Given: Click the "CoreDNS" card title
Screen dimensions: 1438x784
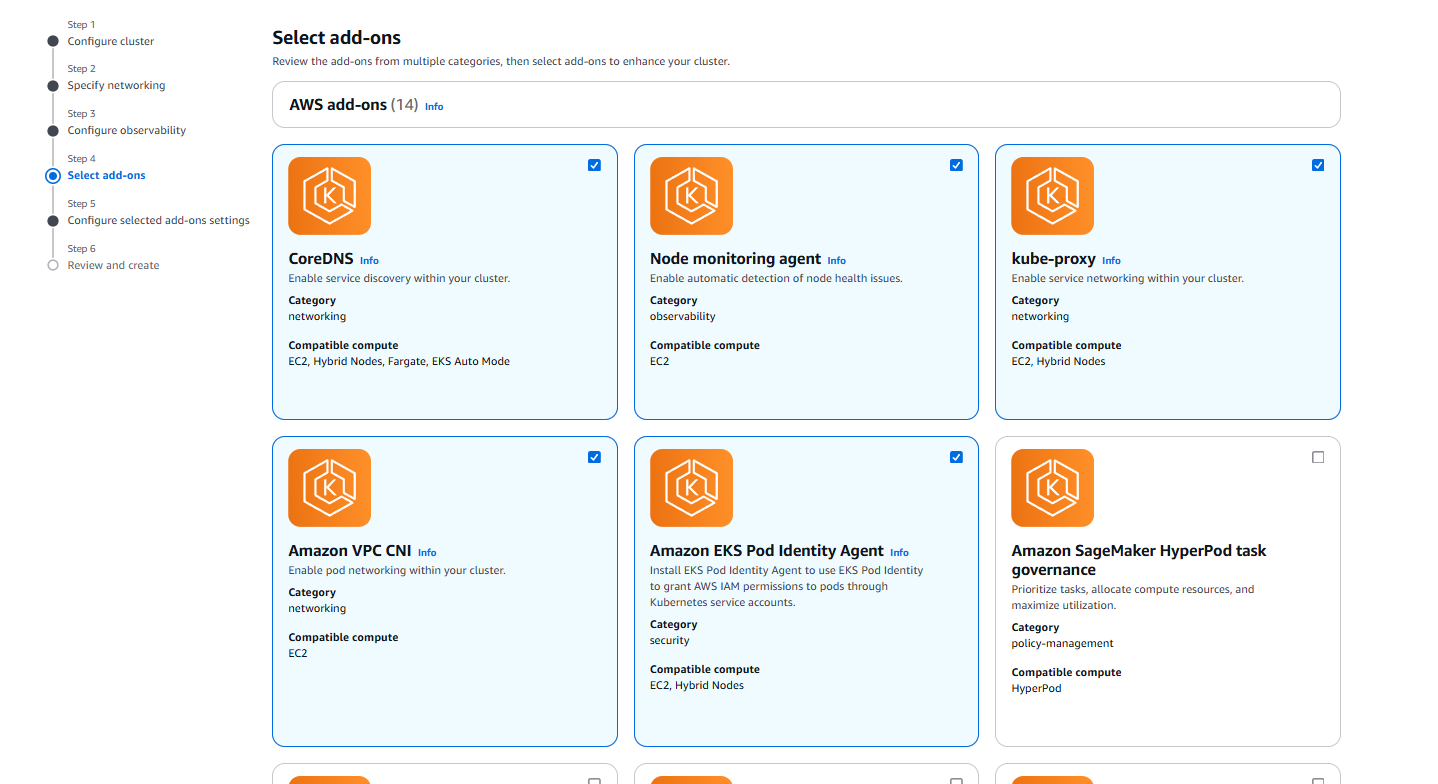Looking at the screenshot, I should [x=321, y=259].
